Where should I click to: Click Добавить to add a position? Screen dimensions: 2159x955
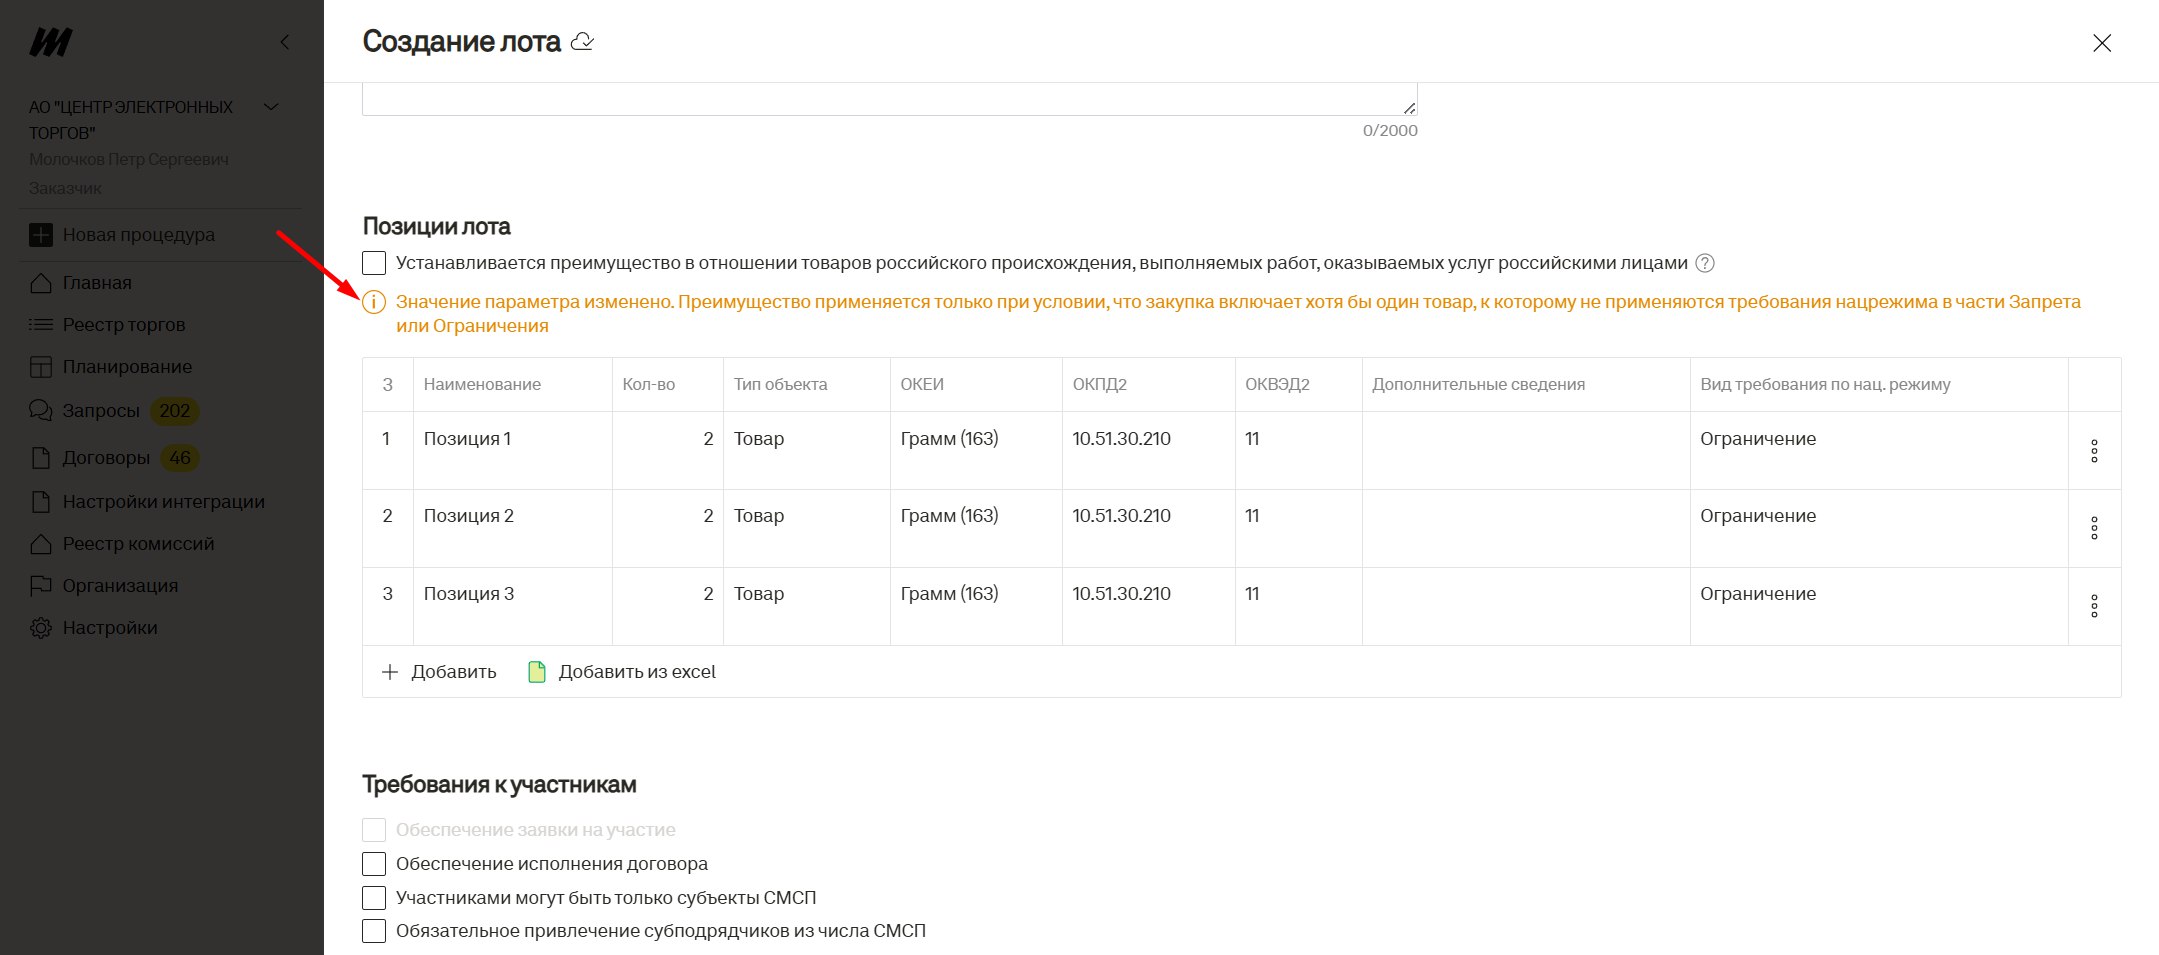440,672
